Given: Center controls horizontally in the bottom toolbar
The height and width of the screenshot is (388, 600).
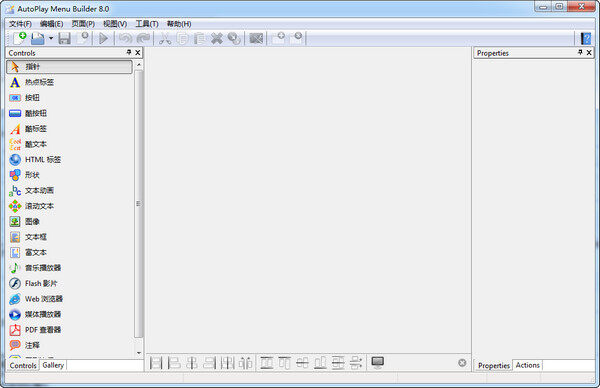Looking at the screenshot, I should [x=192, y=363].
